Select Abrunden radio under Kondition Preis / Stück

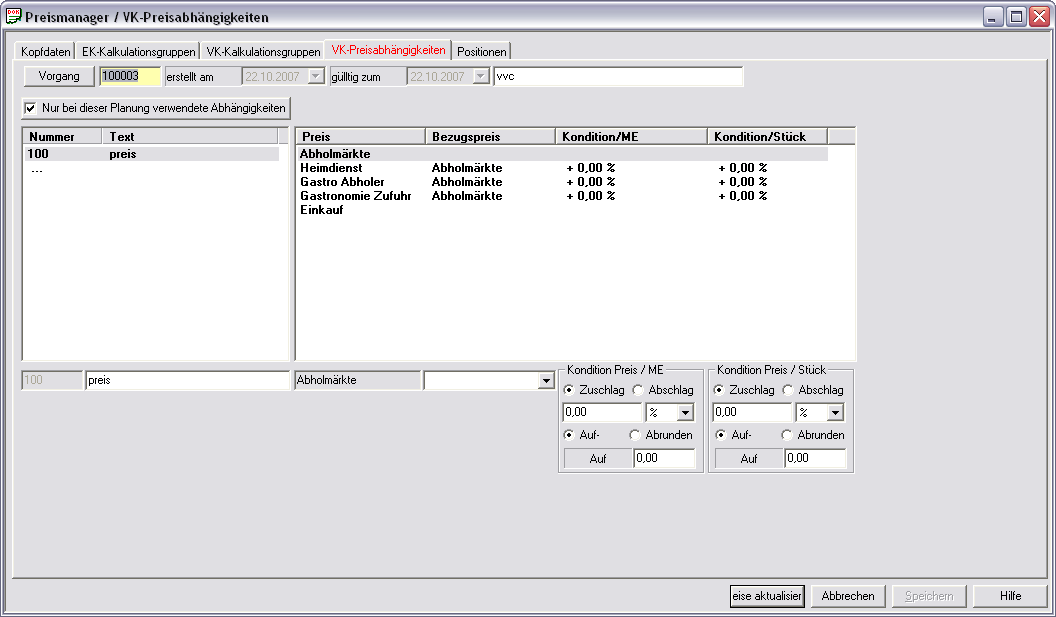point(787,435)
